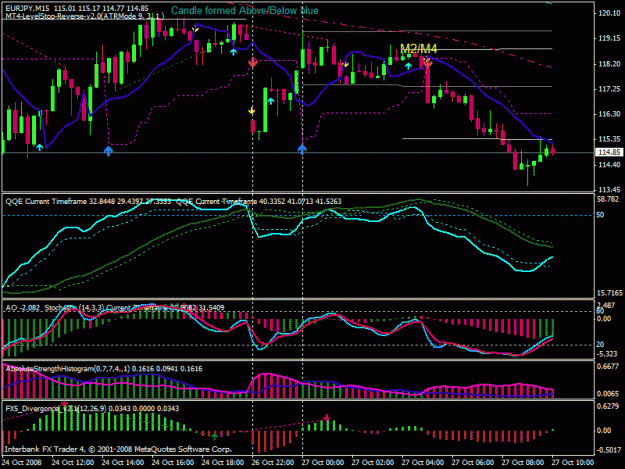Image resolution: width=625 pixels, height=469 pixels.
Task: Click the 58.782 scale value in the QQE panel
Action: point(607,199)
